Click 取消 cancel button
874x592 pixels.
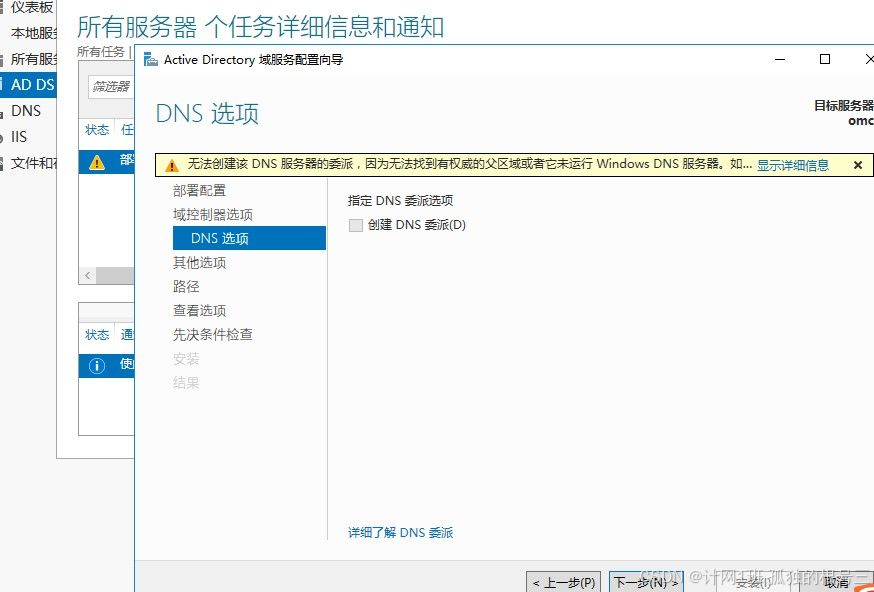click(836, 583)
